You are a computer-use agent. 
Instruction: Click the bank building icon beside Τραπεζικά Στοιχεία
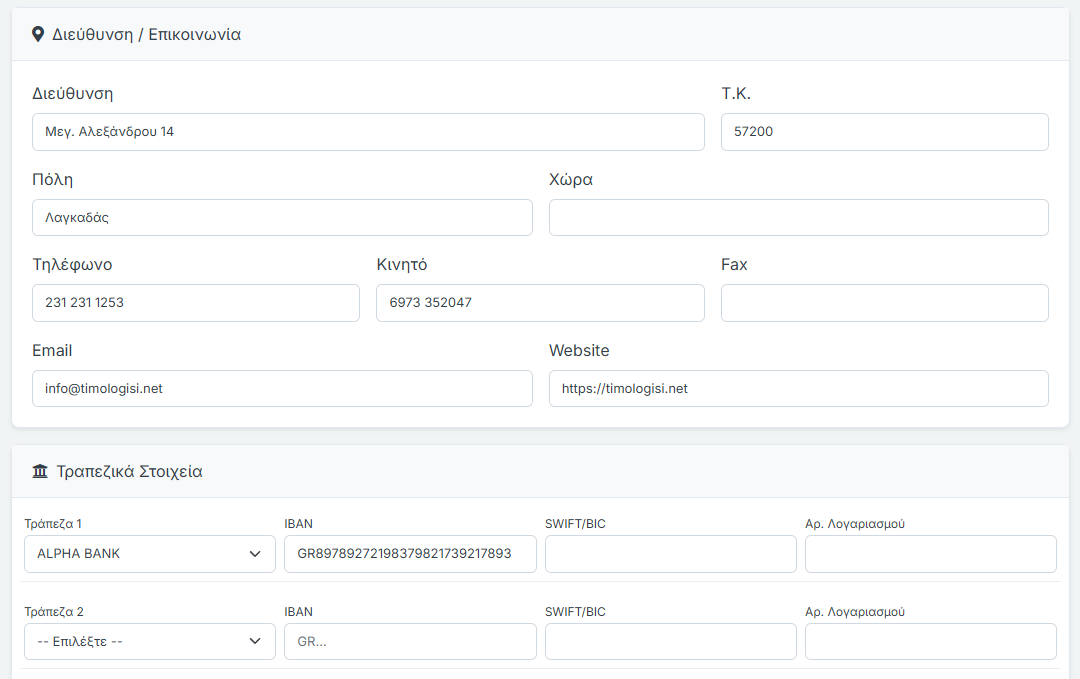[x=40, y=472]
